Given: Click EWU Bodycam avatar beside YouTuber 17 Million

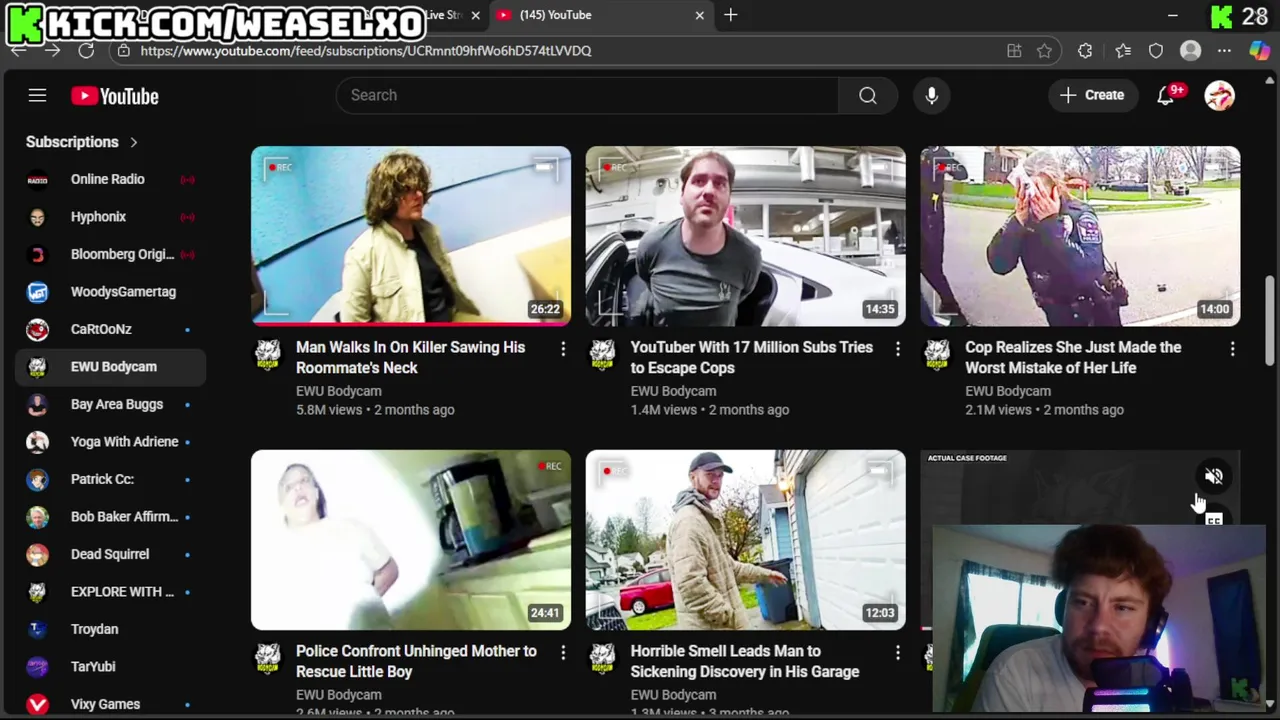Looking at the screenshot, I should tap(602, 353).
